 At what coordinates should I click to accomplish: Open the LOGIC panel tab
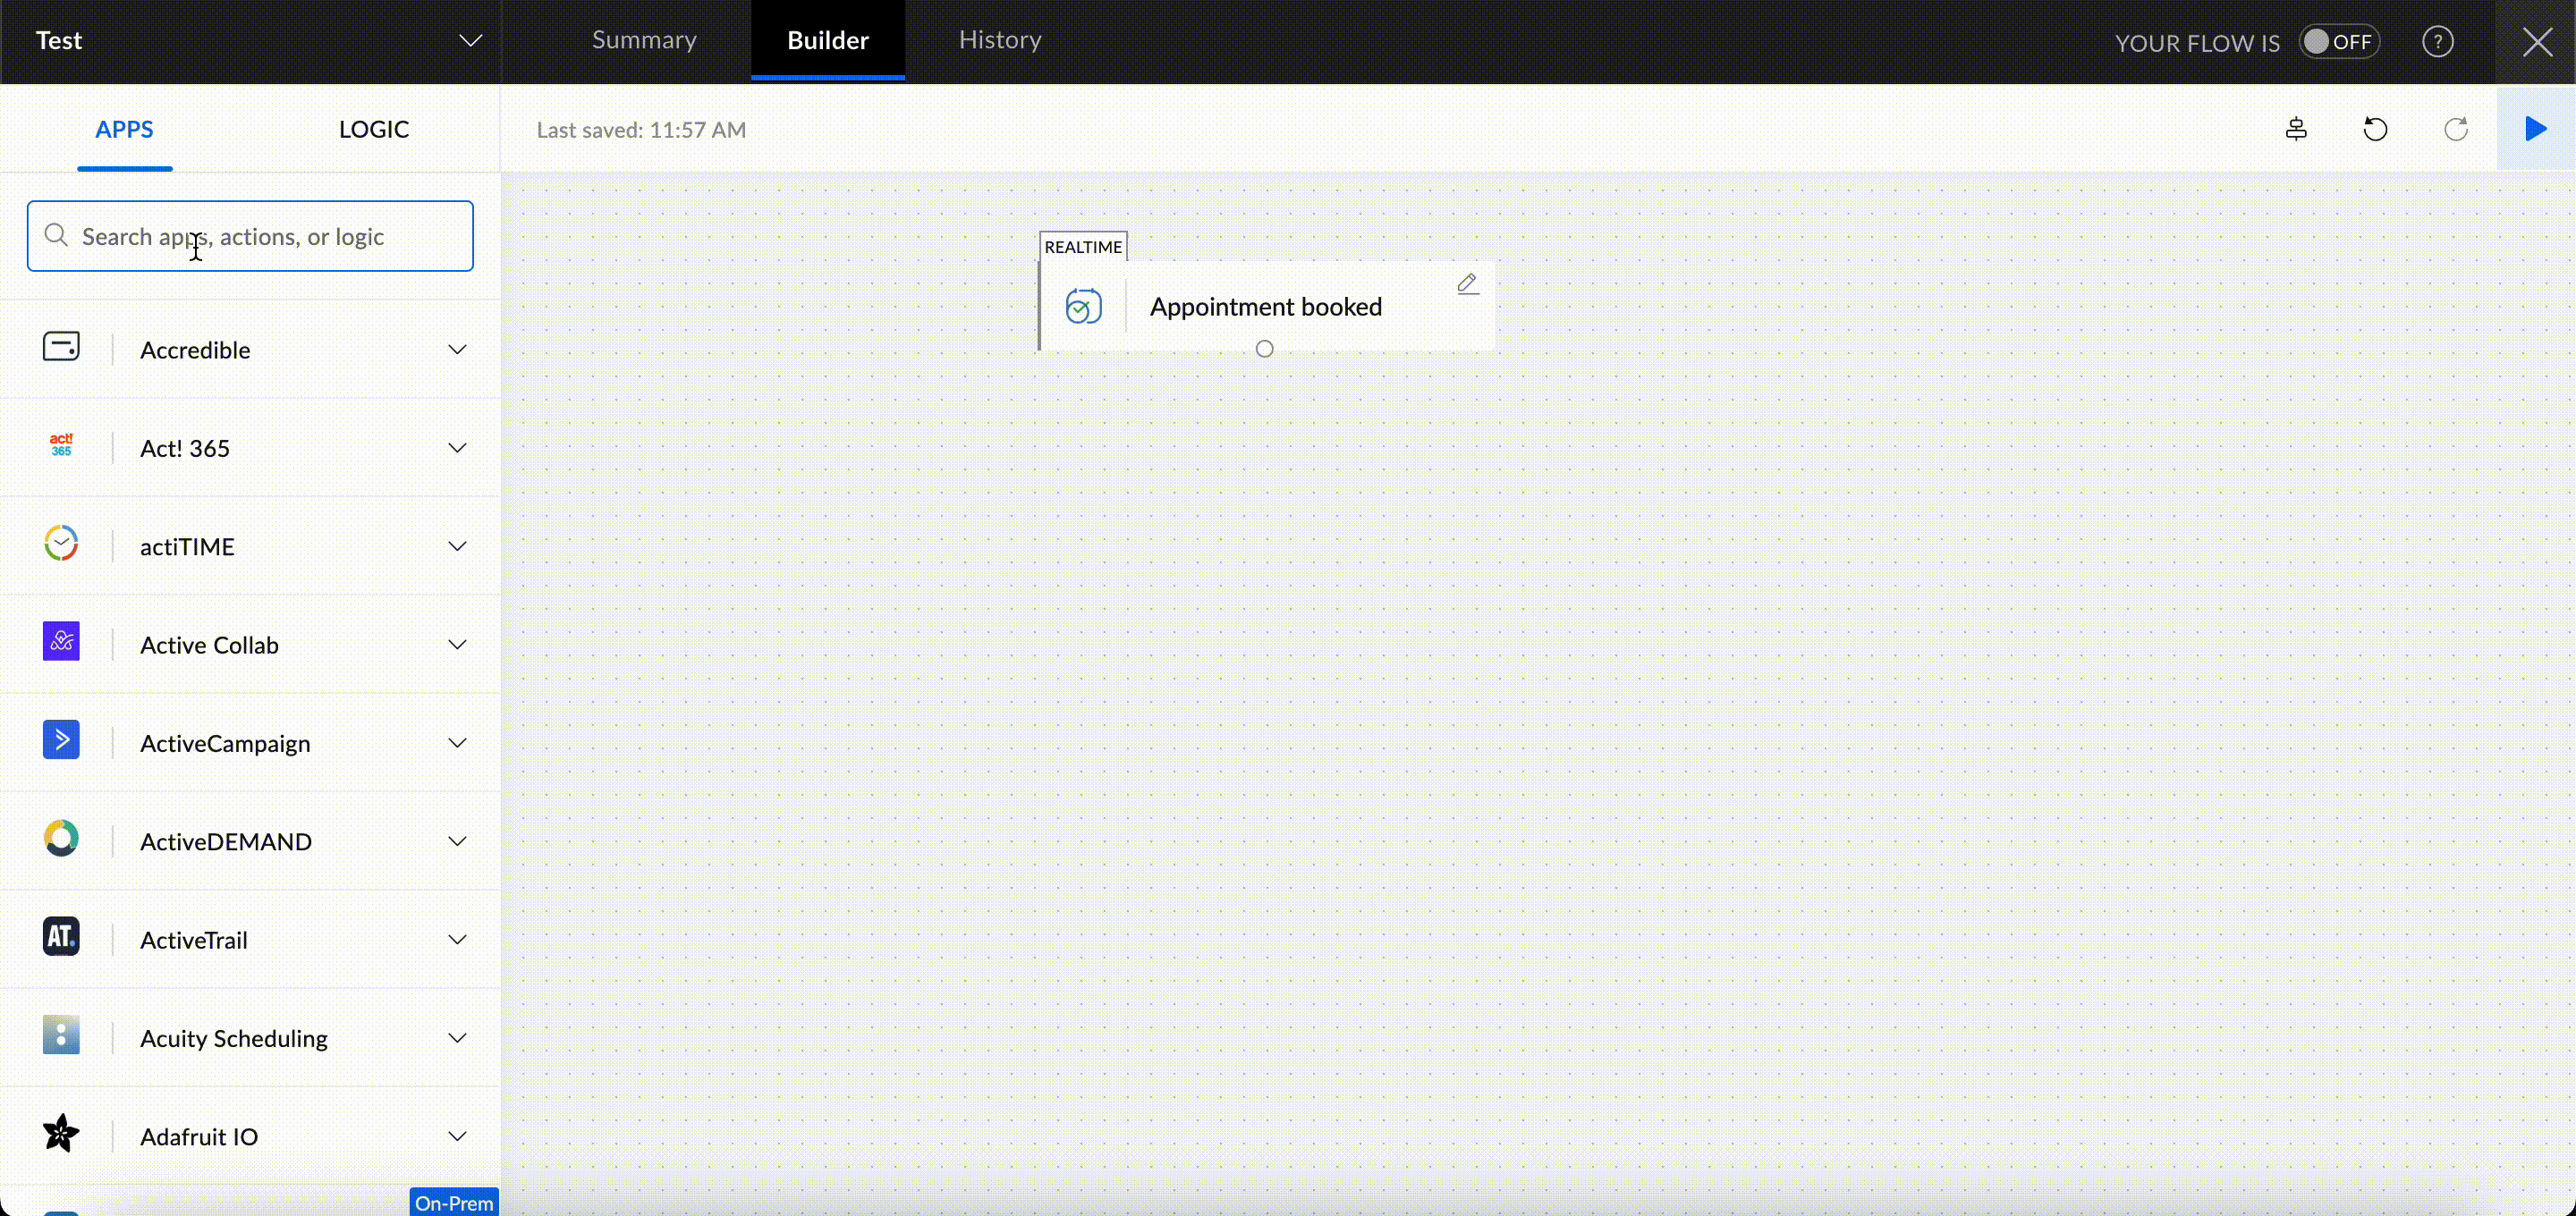(x=373, y=129)
